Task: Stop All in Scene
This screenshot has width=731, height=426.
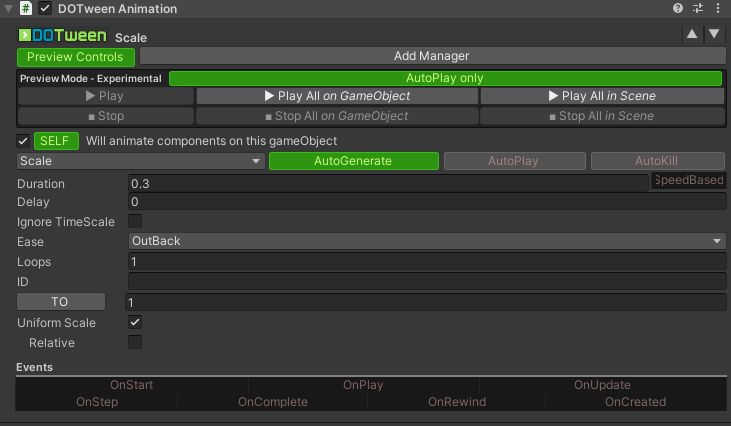Action: click(602, 116)
